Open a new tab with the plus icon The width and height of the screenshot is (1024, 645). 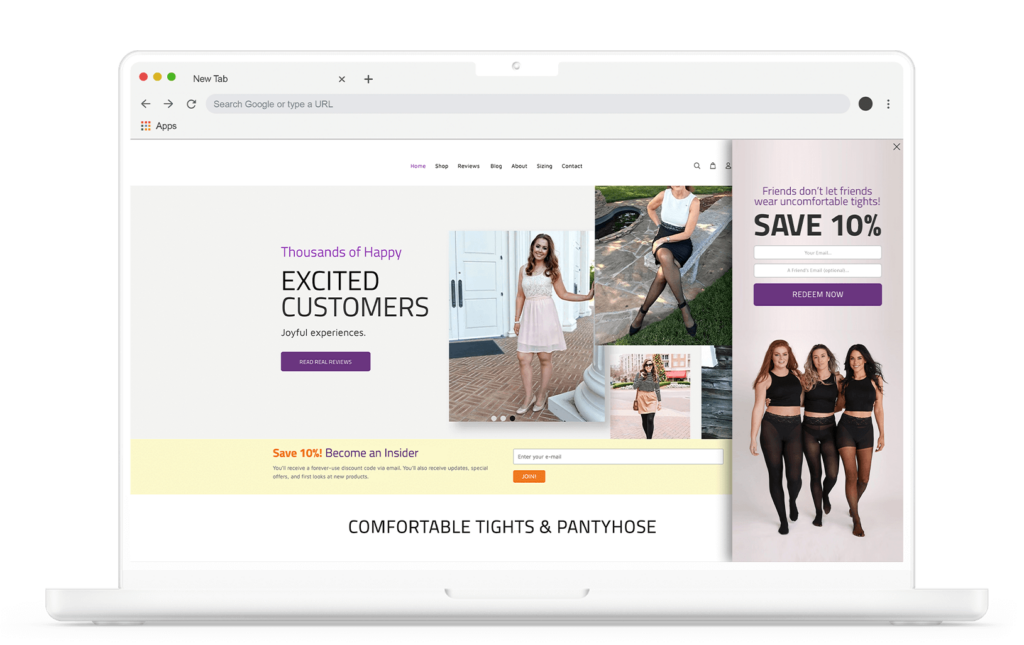[x=369, y=78]
